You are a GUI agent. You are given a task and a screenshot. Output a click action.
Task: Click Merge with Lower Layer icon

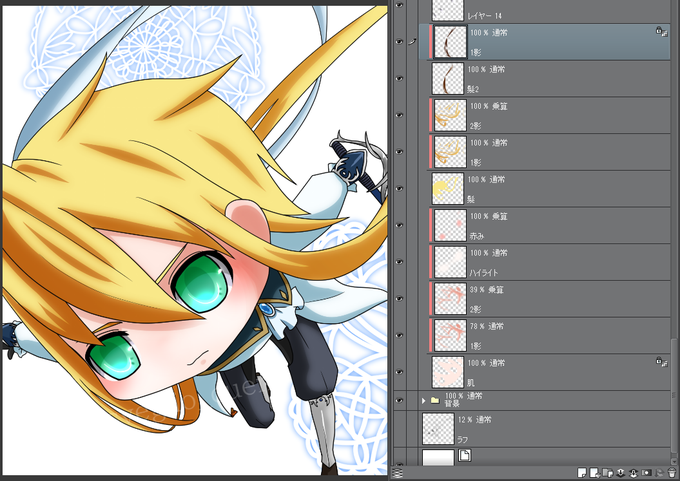tap(634, 473)
